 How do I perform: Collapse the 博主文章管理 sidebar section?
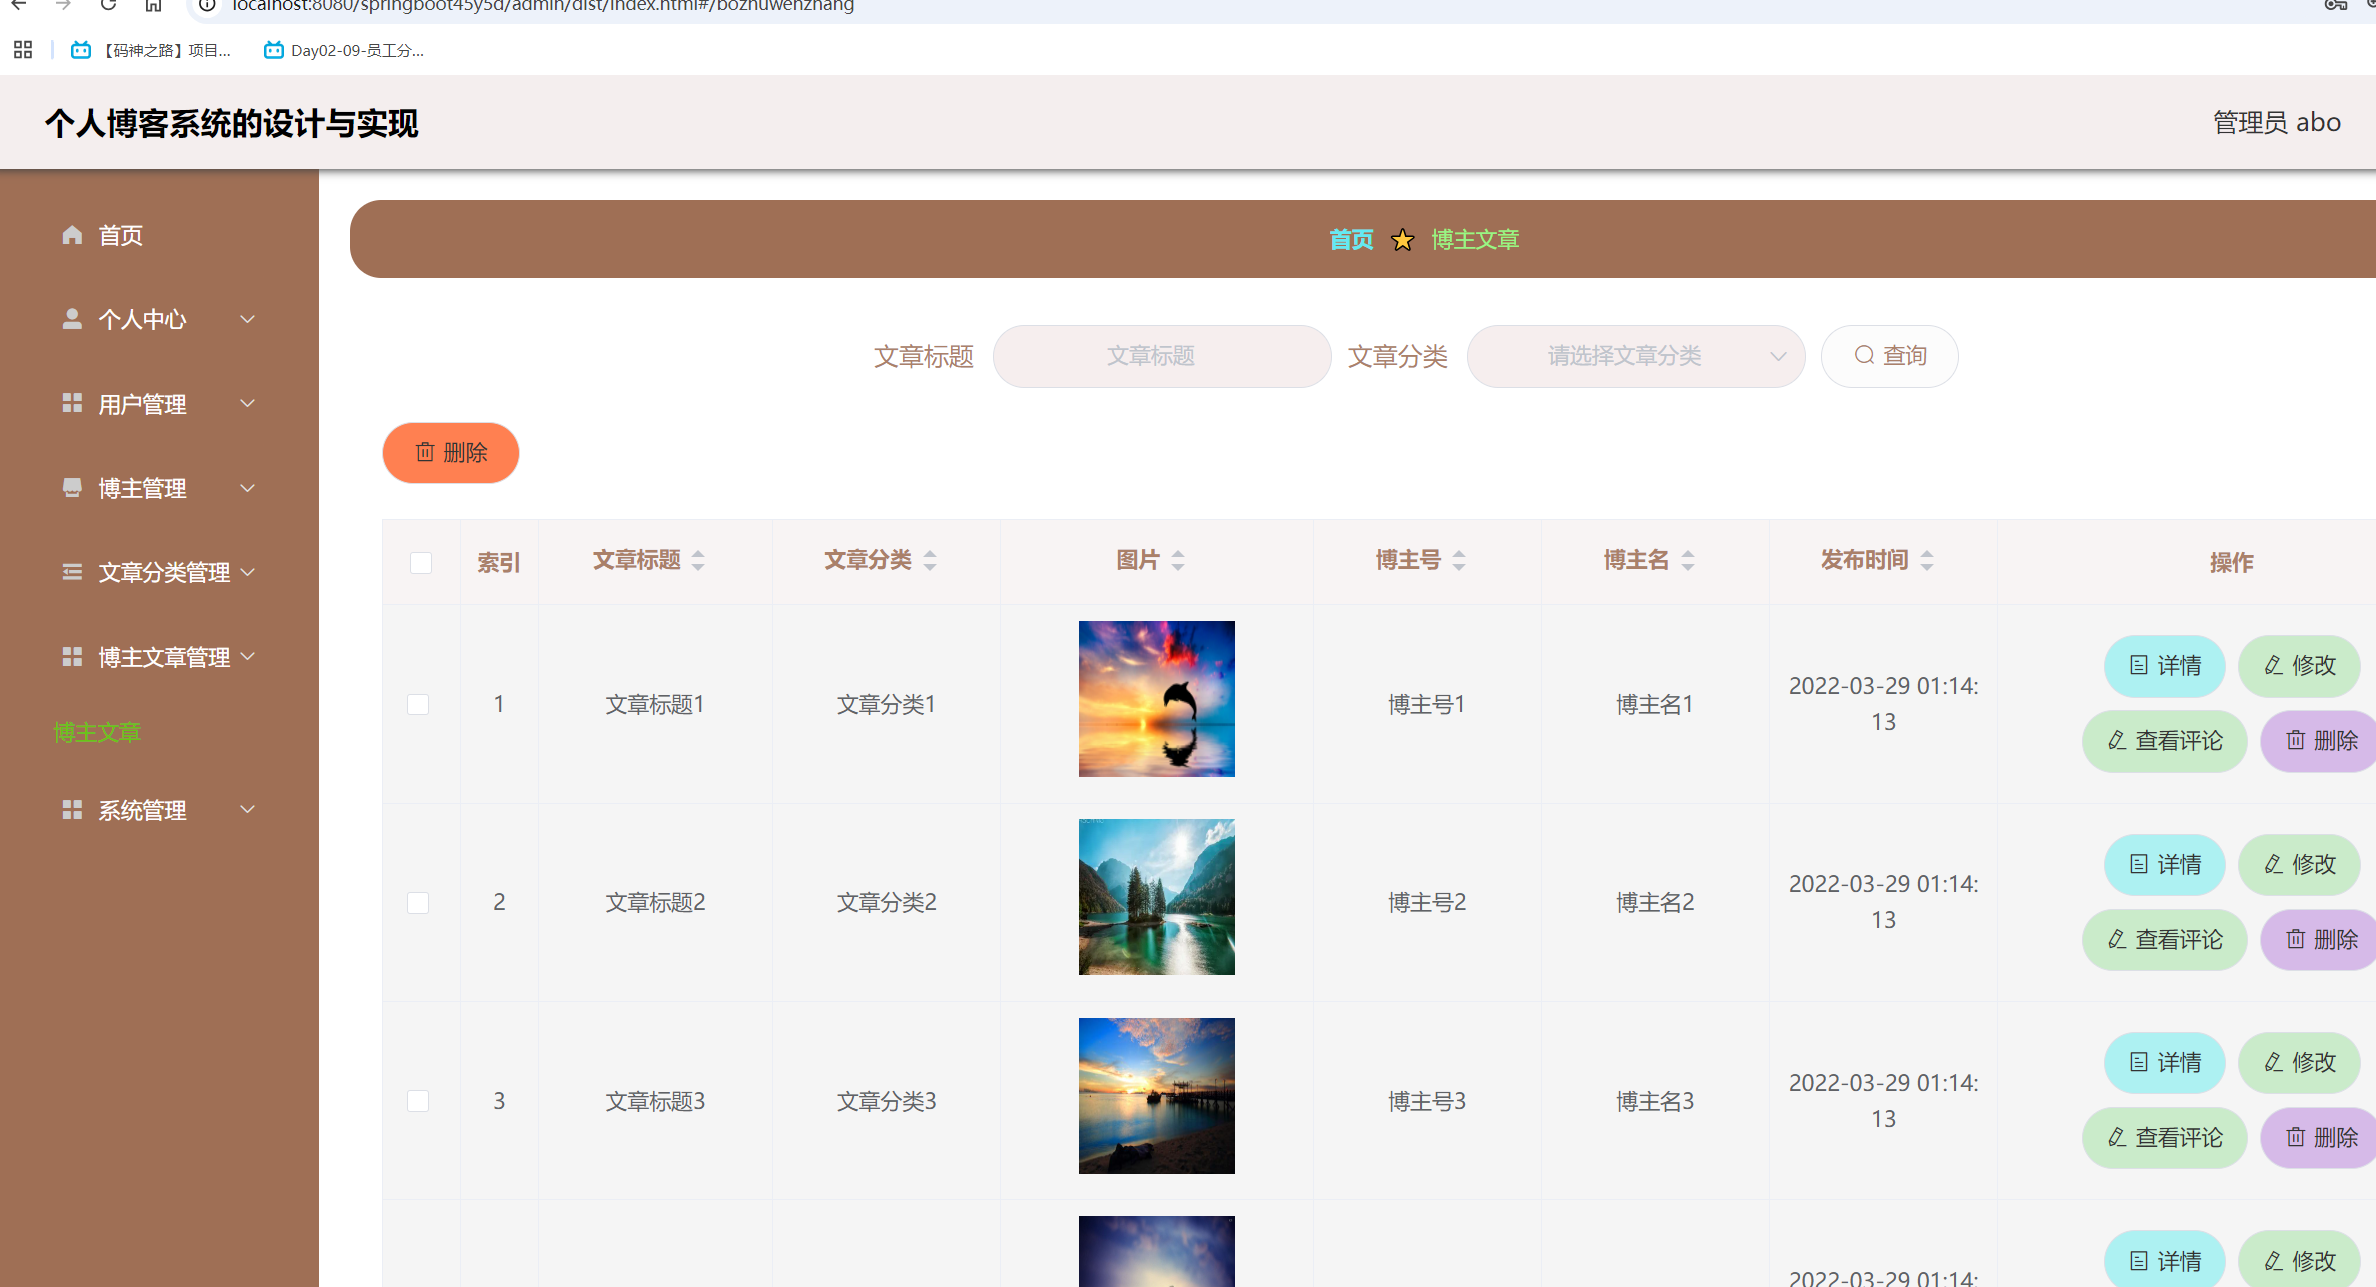click(x=250, y=656)
